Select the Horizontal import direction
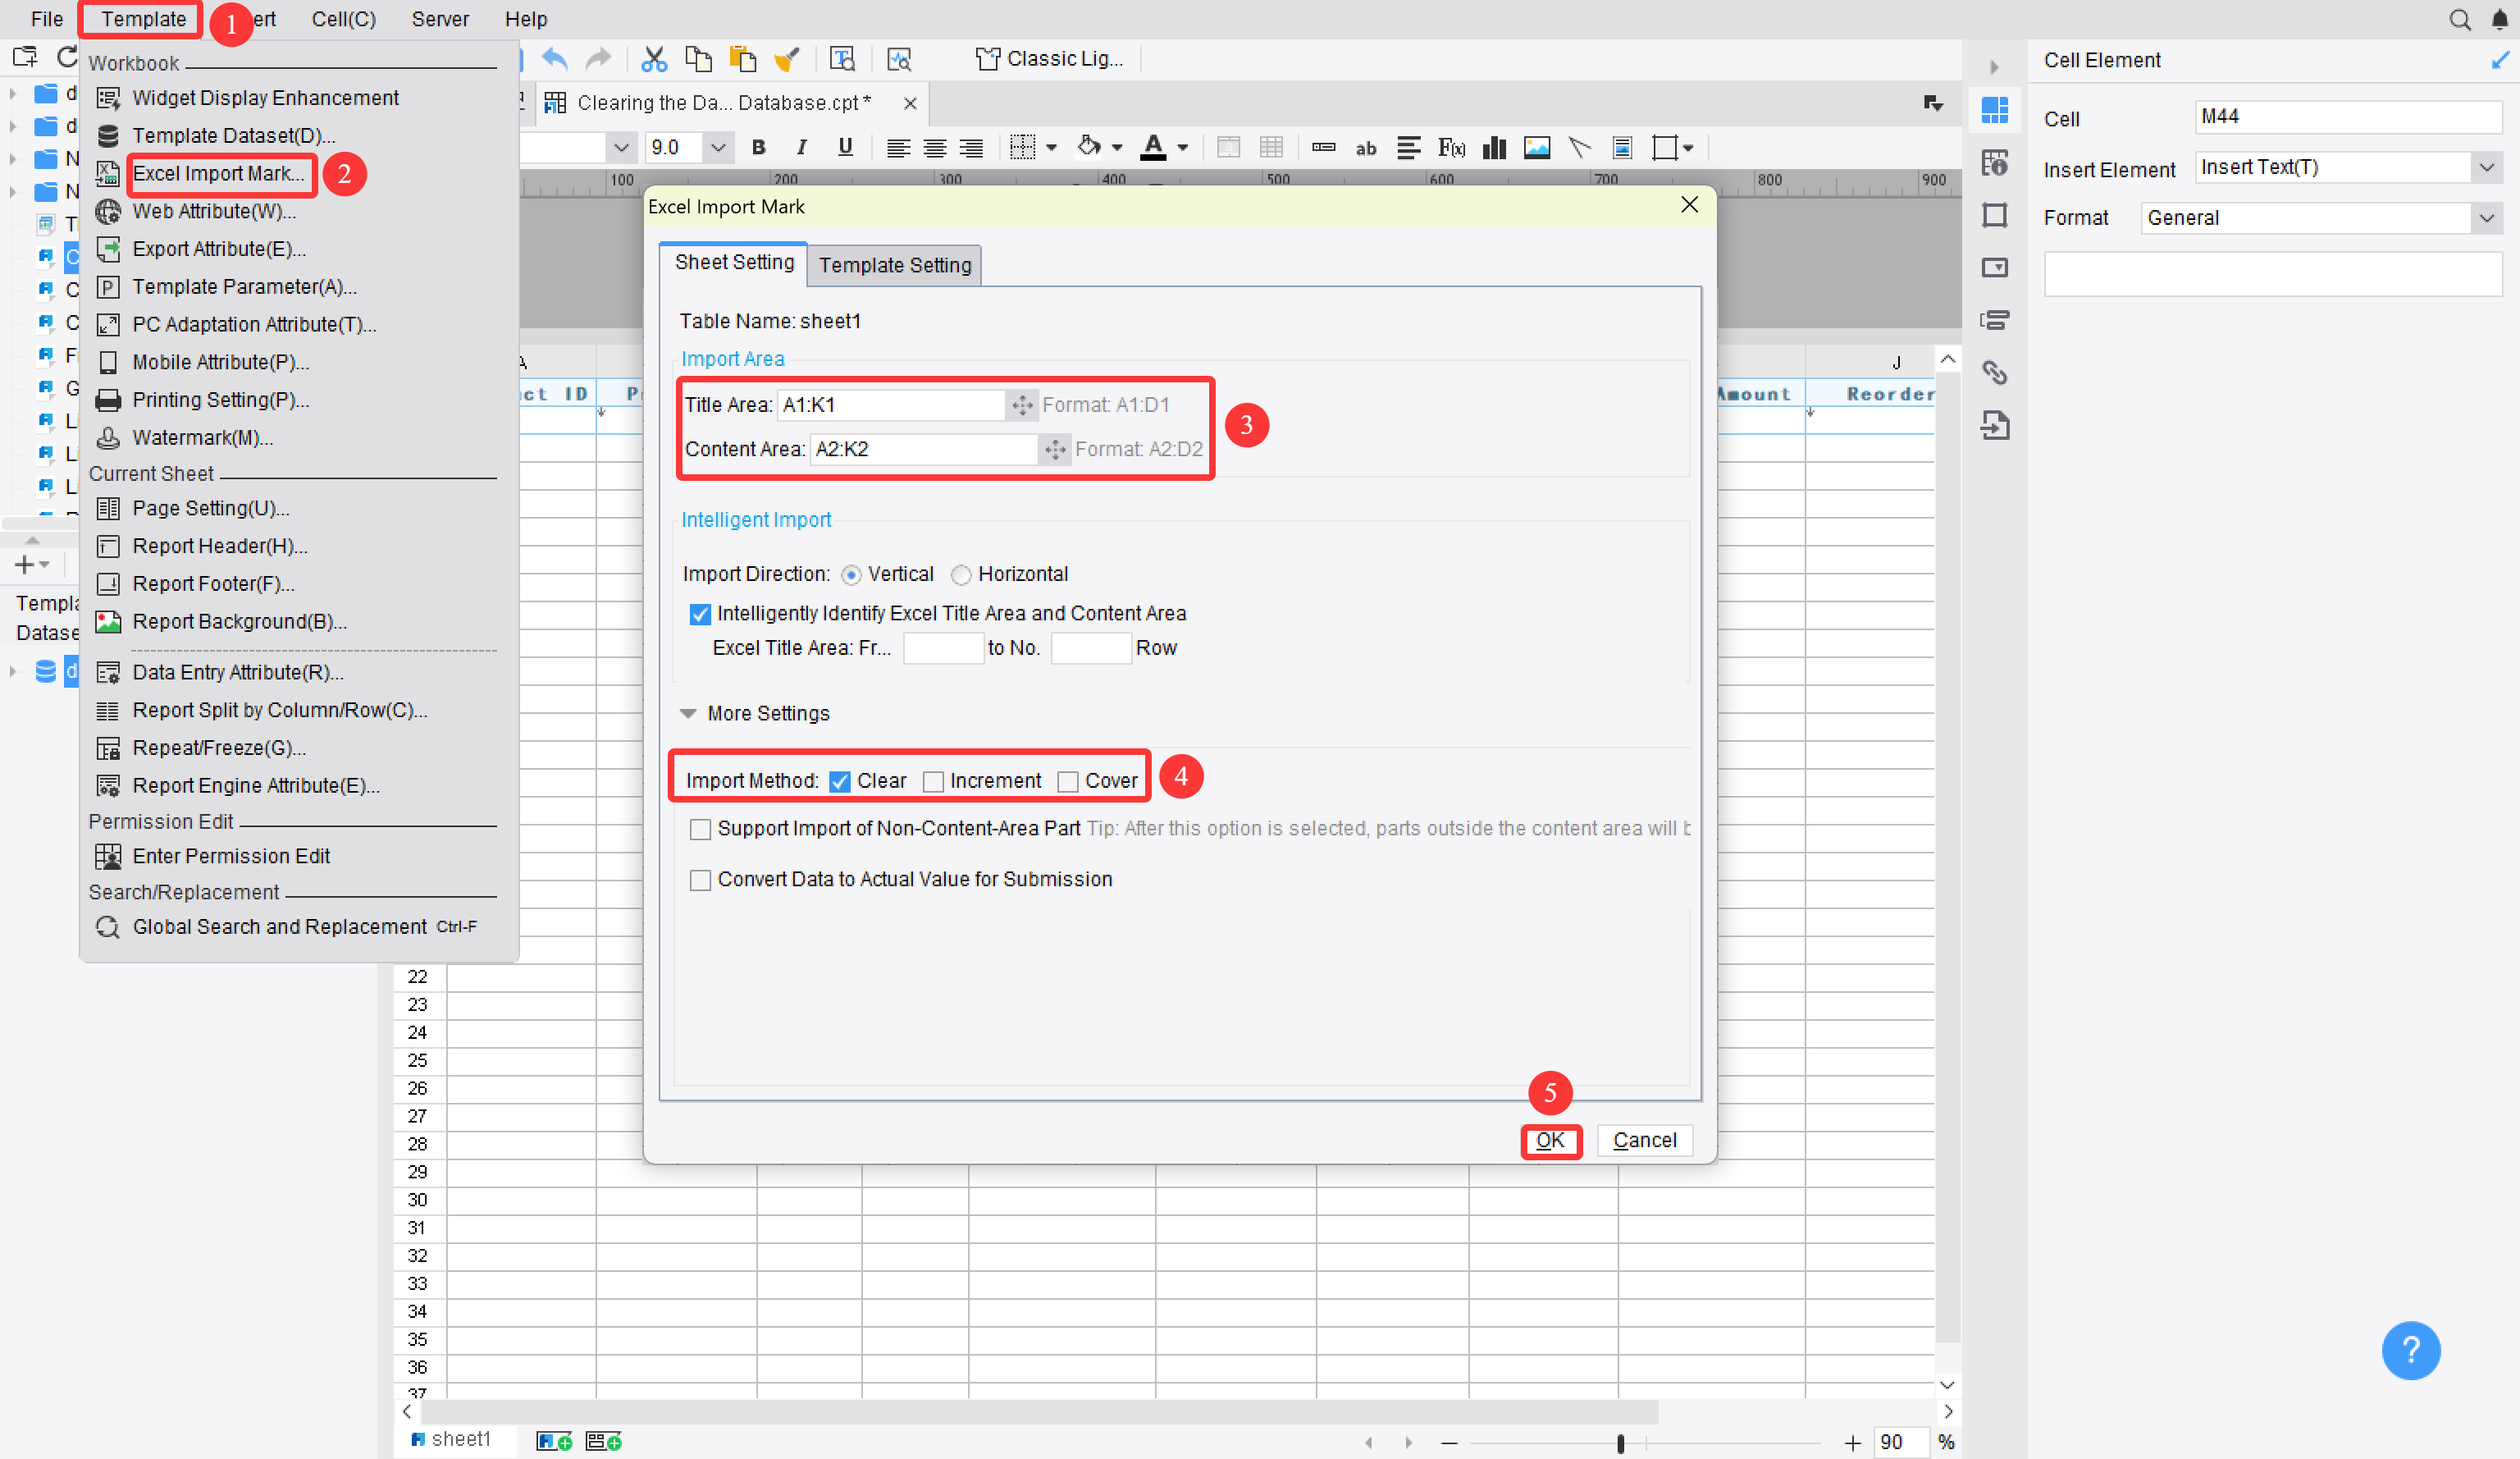2520x1459 pixels. coord(961,575)
